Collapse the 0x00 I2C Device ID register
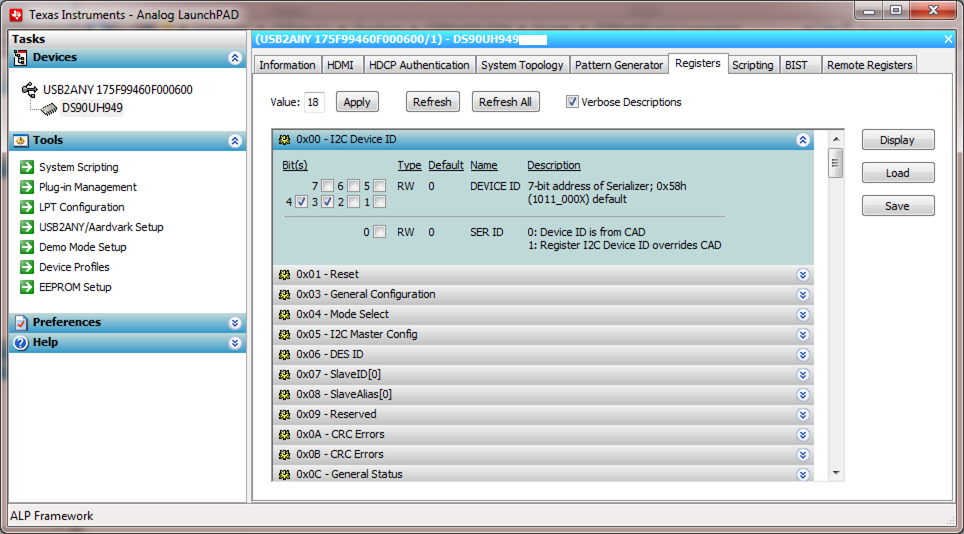Image resolution: width=964 pixels, height=534 pixels. (x=803, y=140)
